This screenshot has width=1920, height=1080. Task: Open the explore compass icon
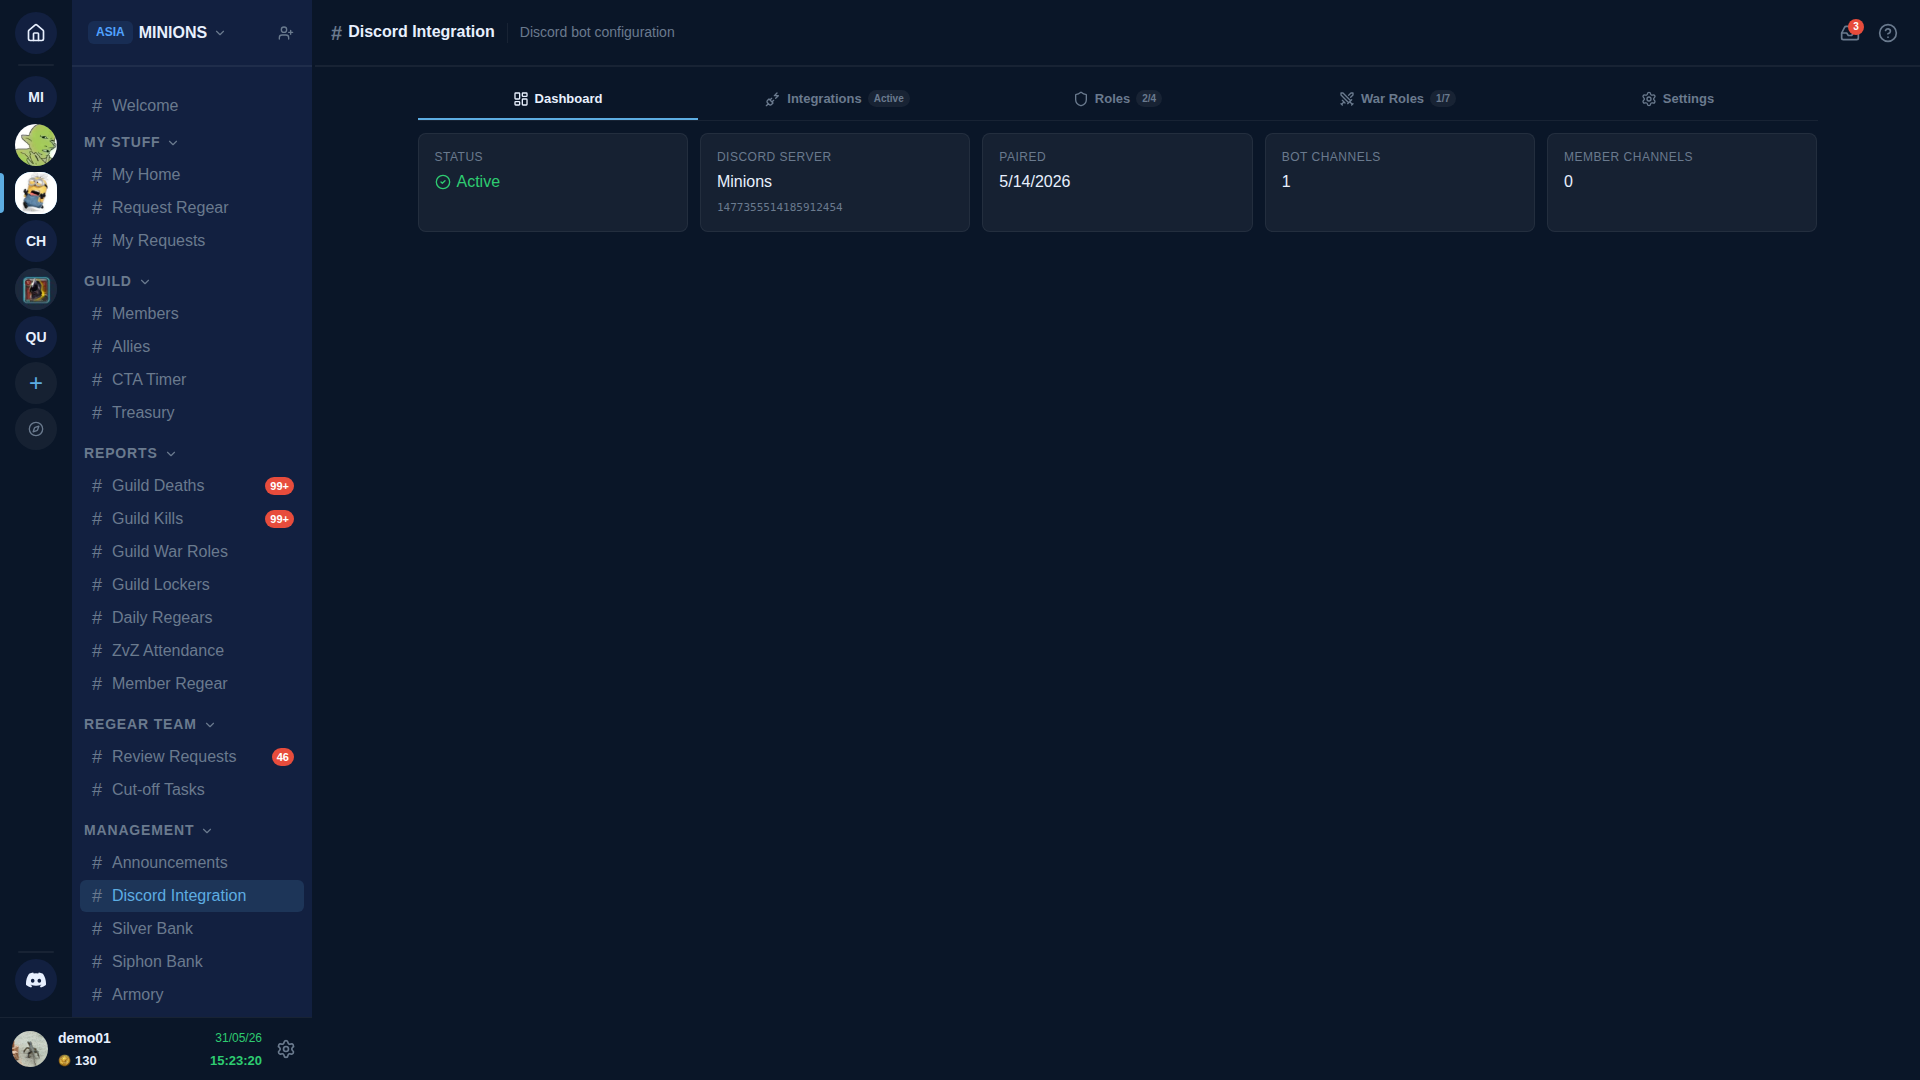(x=36, y=429)
